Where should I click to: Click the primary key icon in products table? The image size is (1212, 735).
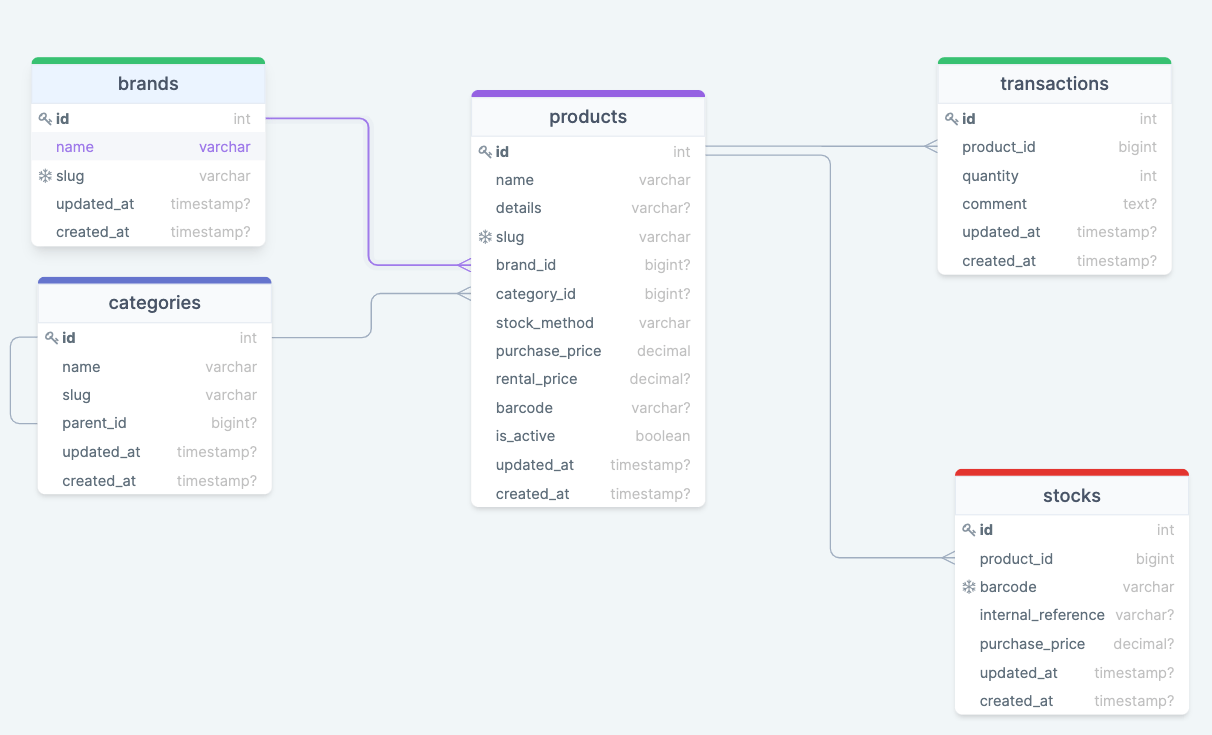tap(485, 152)
